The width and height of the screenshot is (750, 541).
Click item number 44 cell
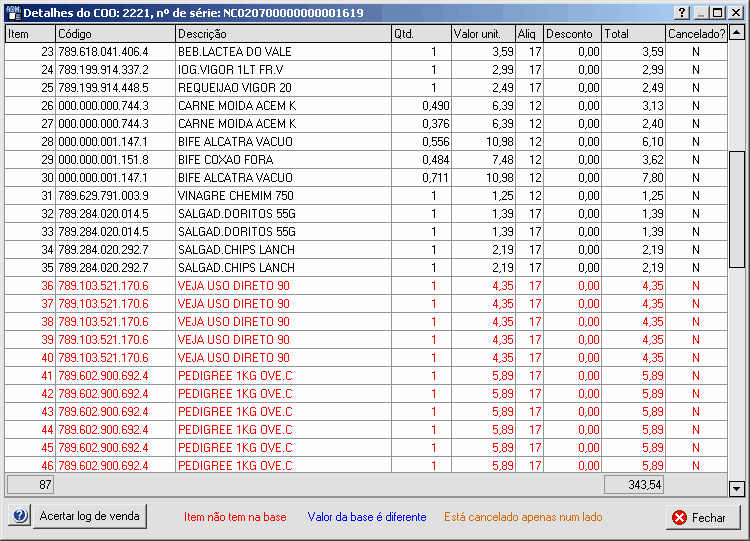coord(30,430)
